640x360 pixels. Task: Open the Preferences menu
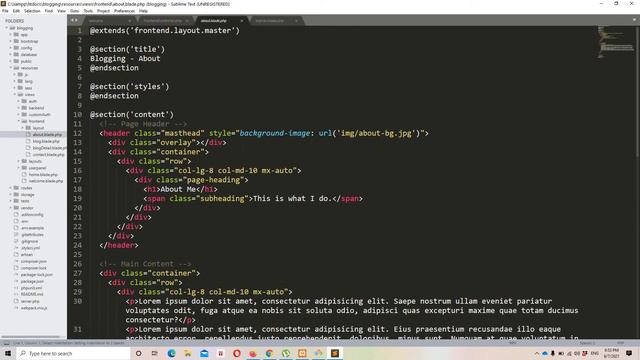(124, 11)
